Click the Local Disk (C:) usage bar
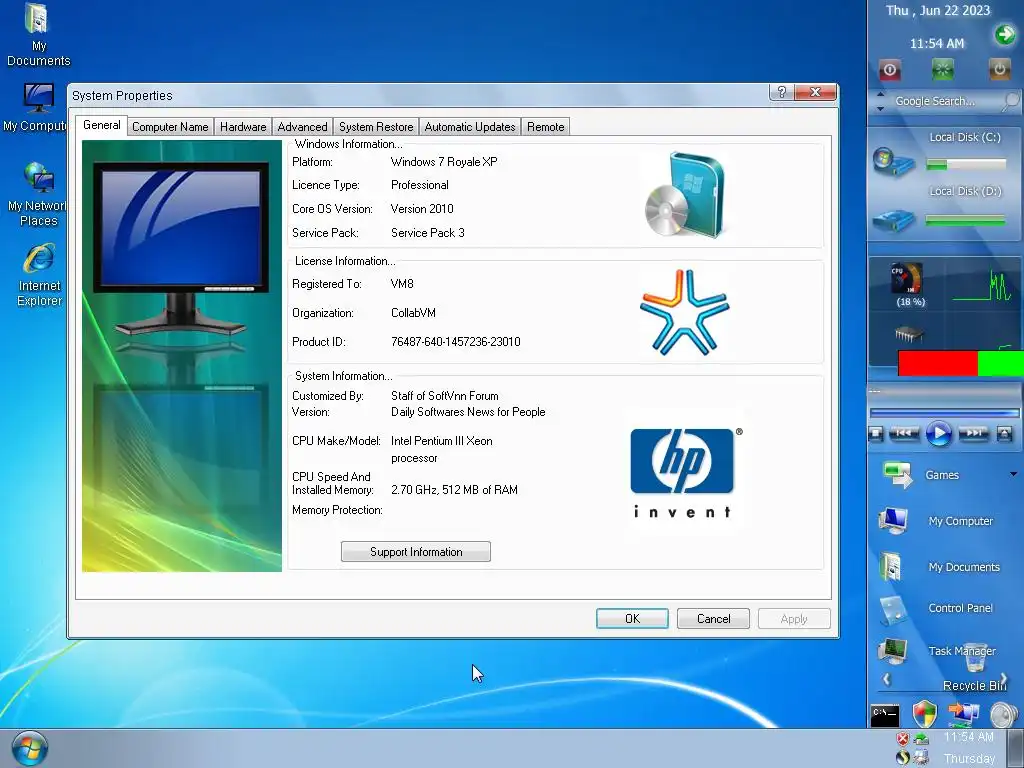This screenshot has height=768, width=1024. tap(966, 165)
